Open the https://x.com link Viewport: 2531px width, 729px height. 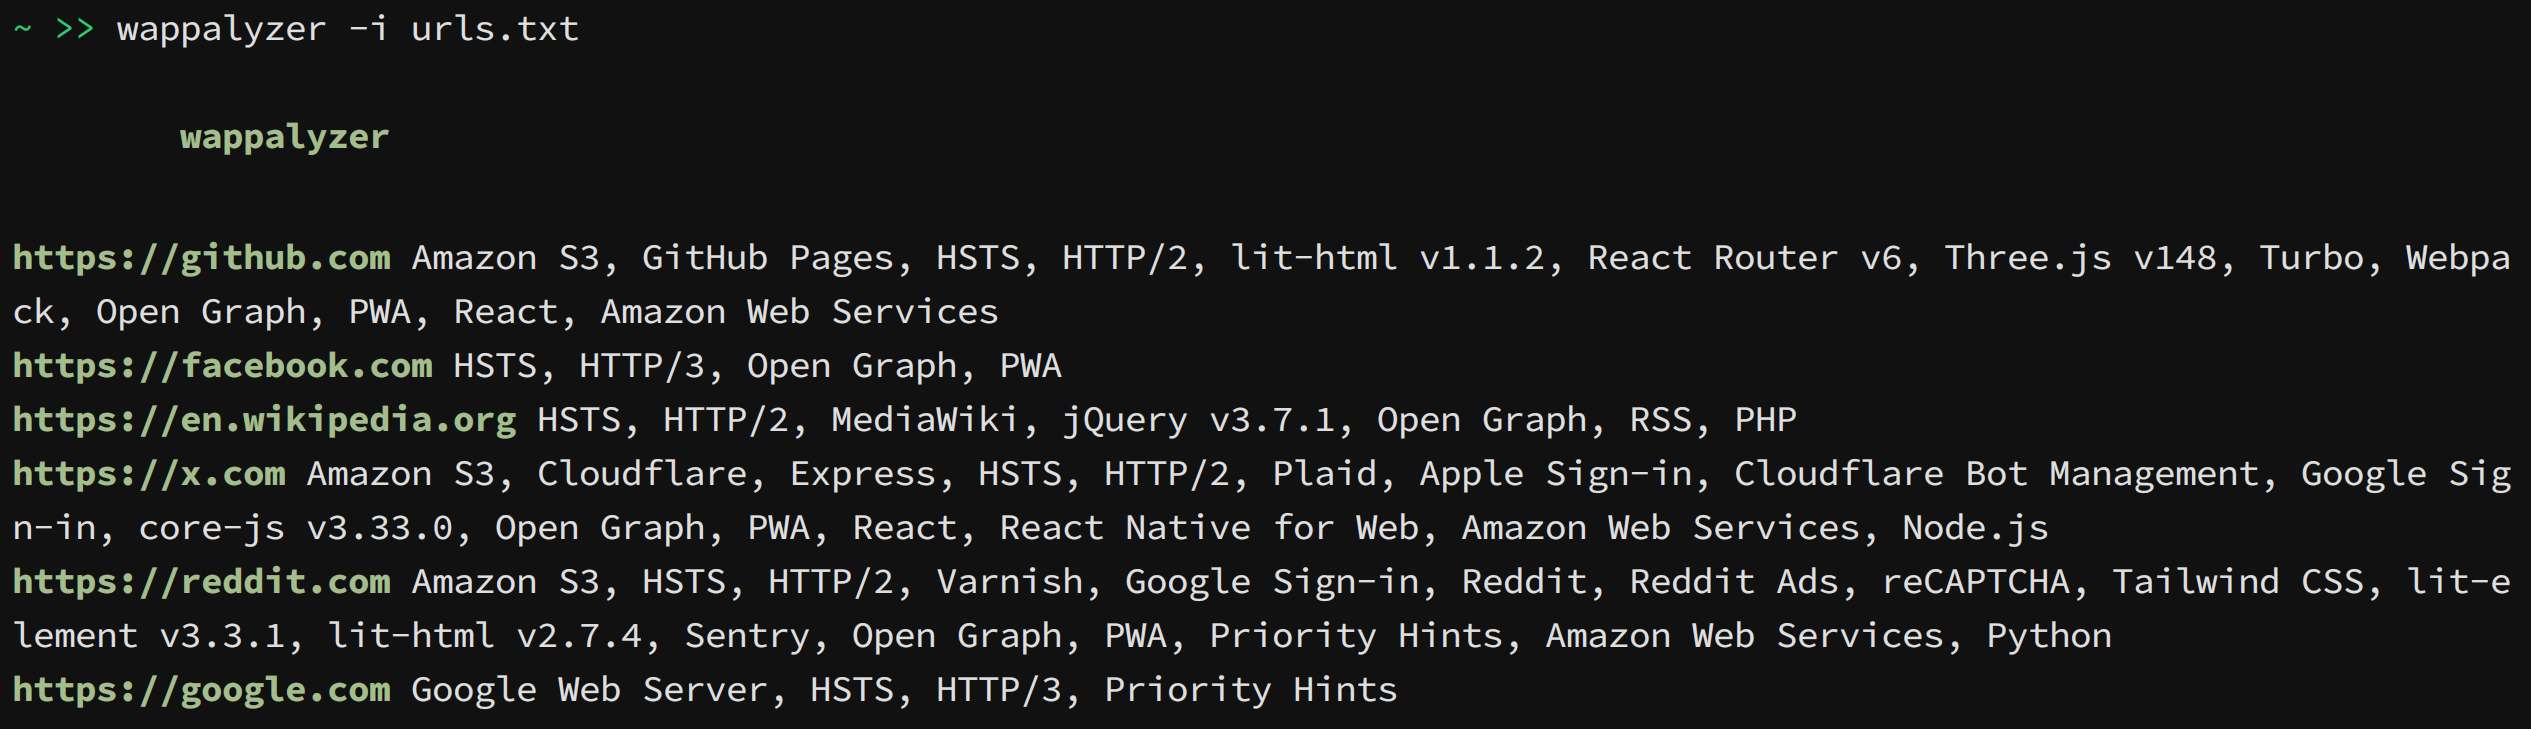click(149, 475)
